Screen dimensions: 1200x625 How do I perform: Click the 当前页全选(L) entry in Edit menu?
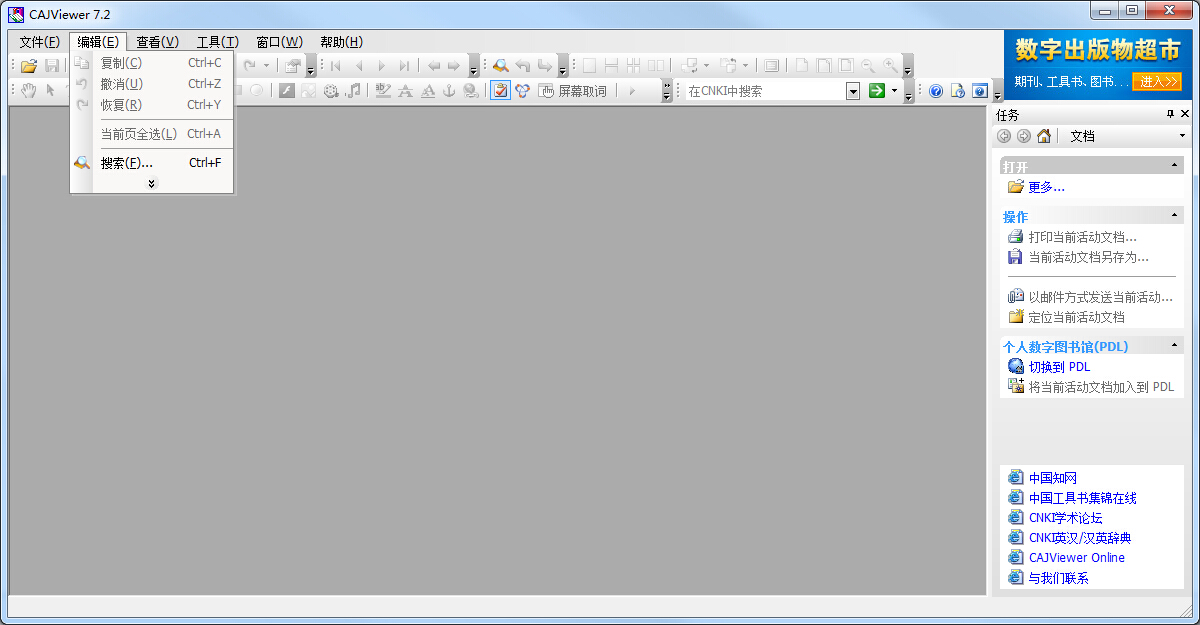coord(152,134)
